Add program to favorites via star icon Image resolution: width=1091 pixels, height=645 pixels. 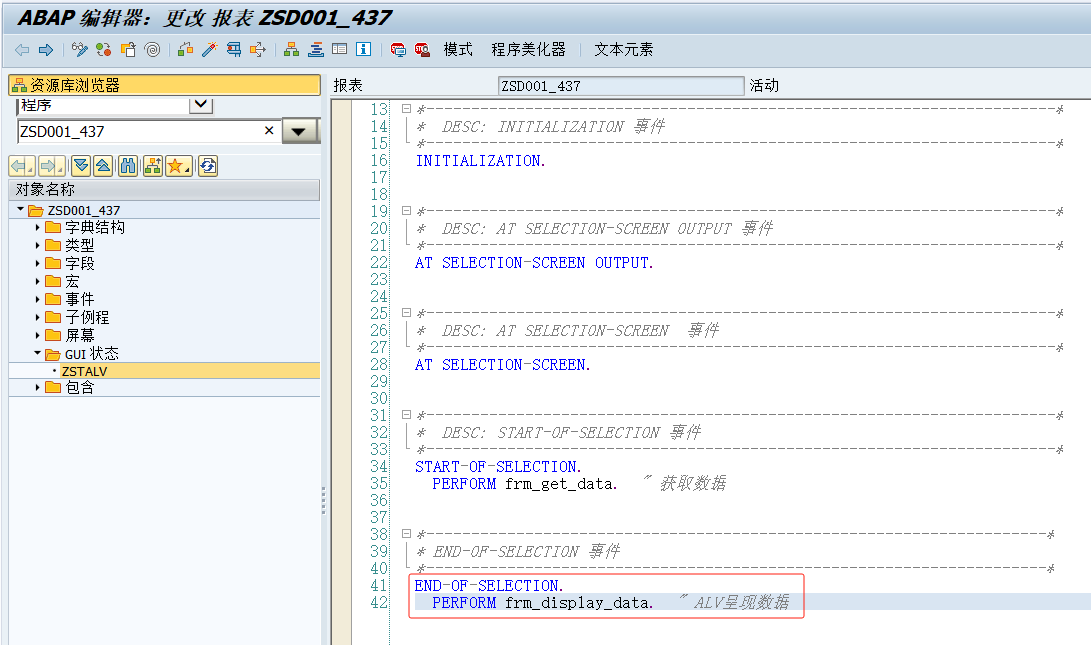pyautogui.click(x=174, y=166)
